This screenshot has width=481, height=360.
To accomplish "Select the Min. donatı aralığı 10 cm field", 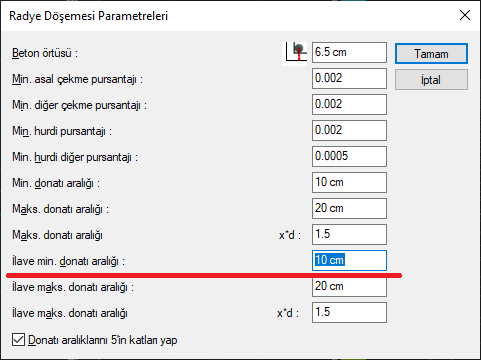I will [349, 182].
